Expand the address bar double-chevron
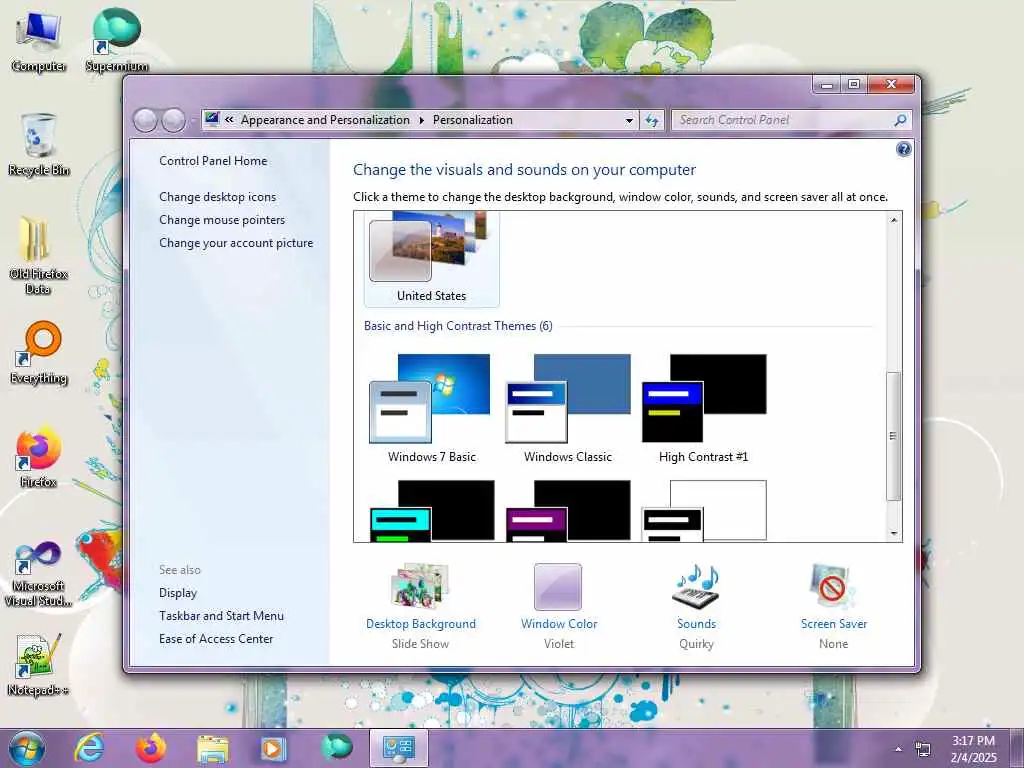Screen dimensions: 1024x768 (229, 120)
